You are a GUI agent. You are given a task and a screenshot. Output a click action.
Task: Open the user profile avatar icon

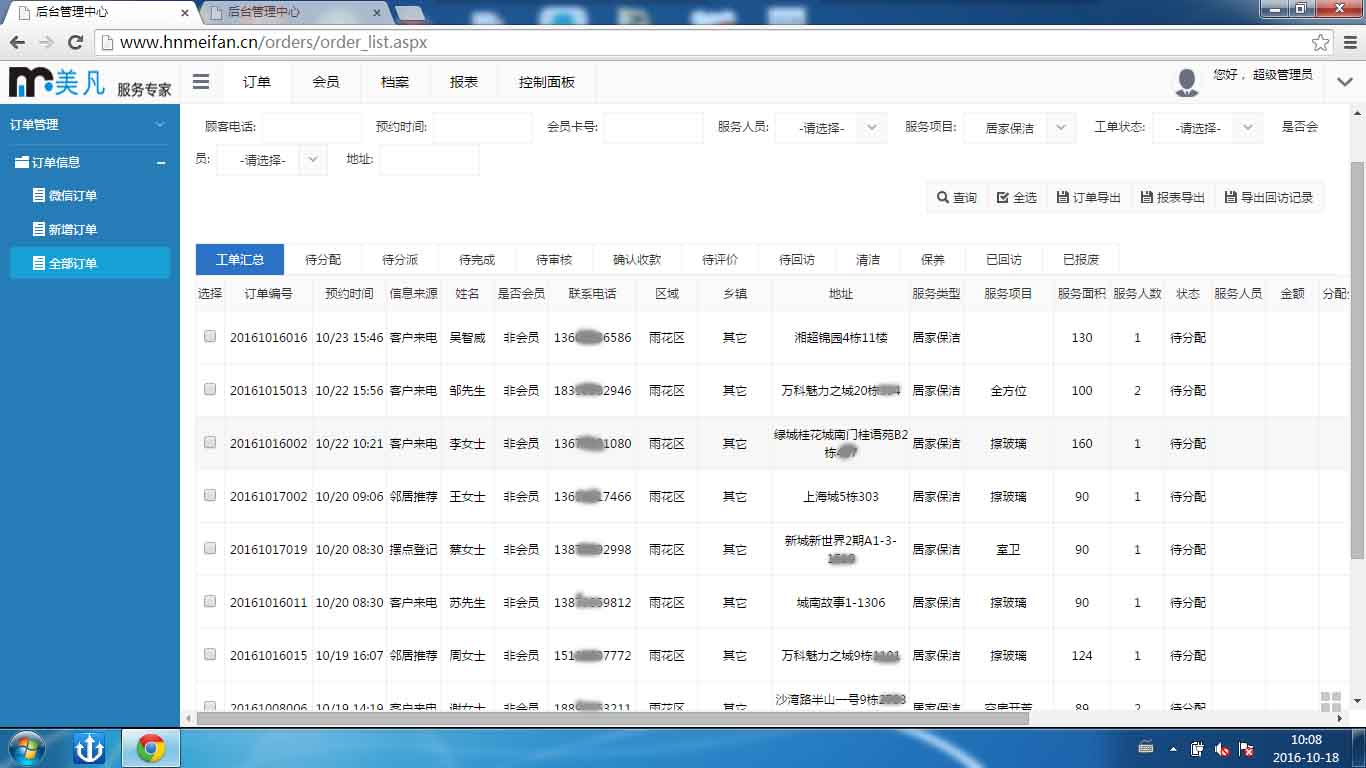tap(1186, 81)
